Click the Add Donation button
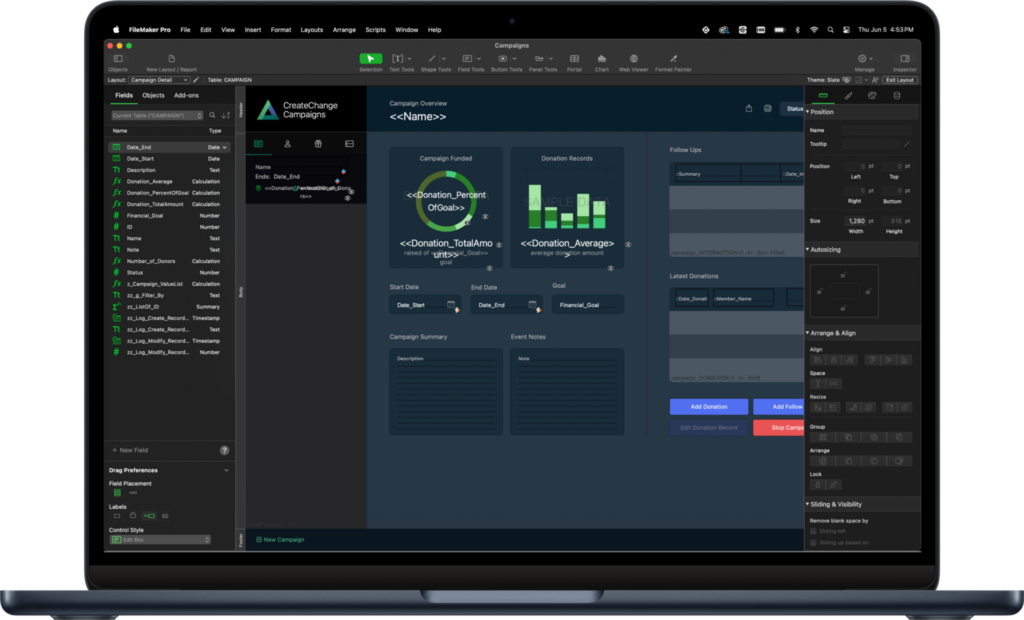This screenshot has width=1024, height=620. point(709,406)
